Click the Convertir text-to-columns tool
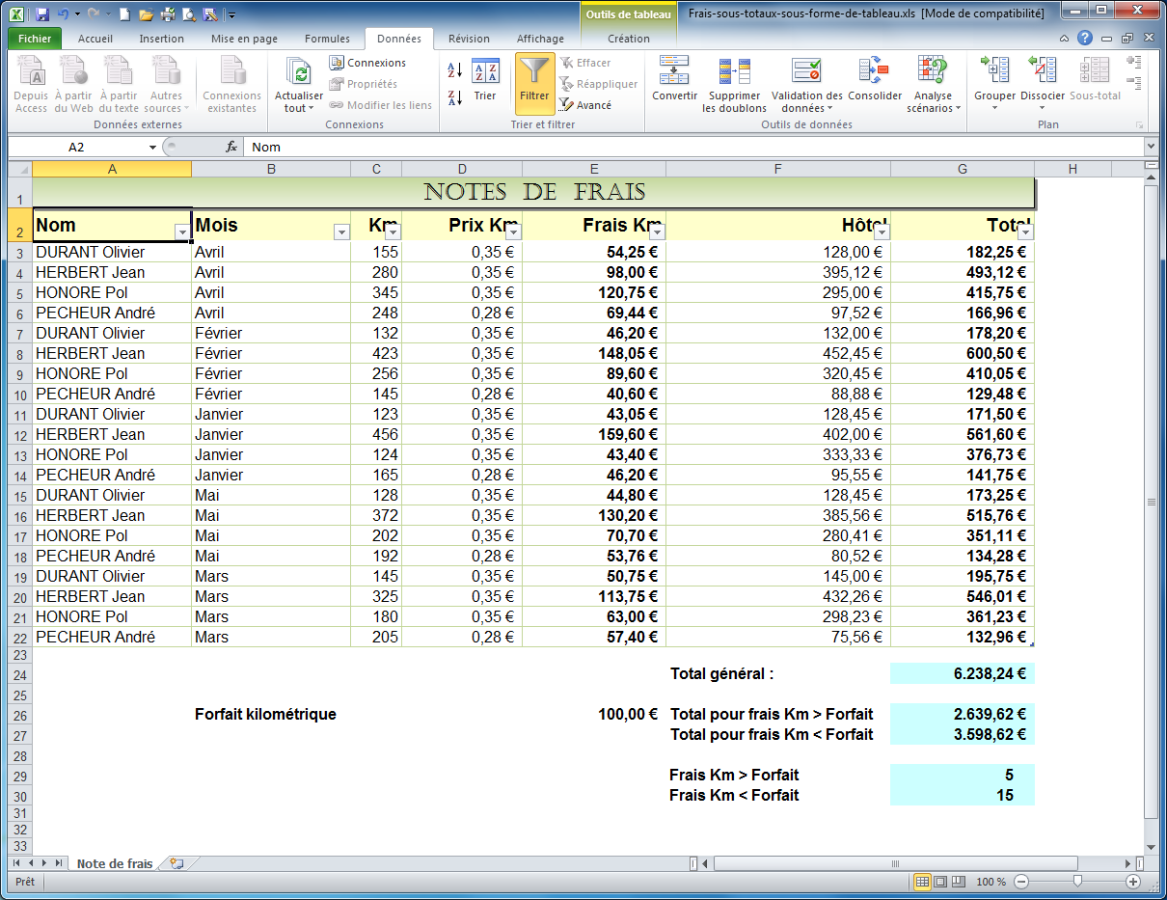1167x900 pixels. click(x=674, y=80)
